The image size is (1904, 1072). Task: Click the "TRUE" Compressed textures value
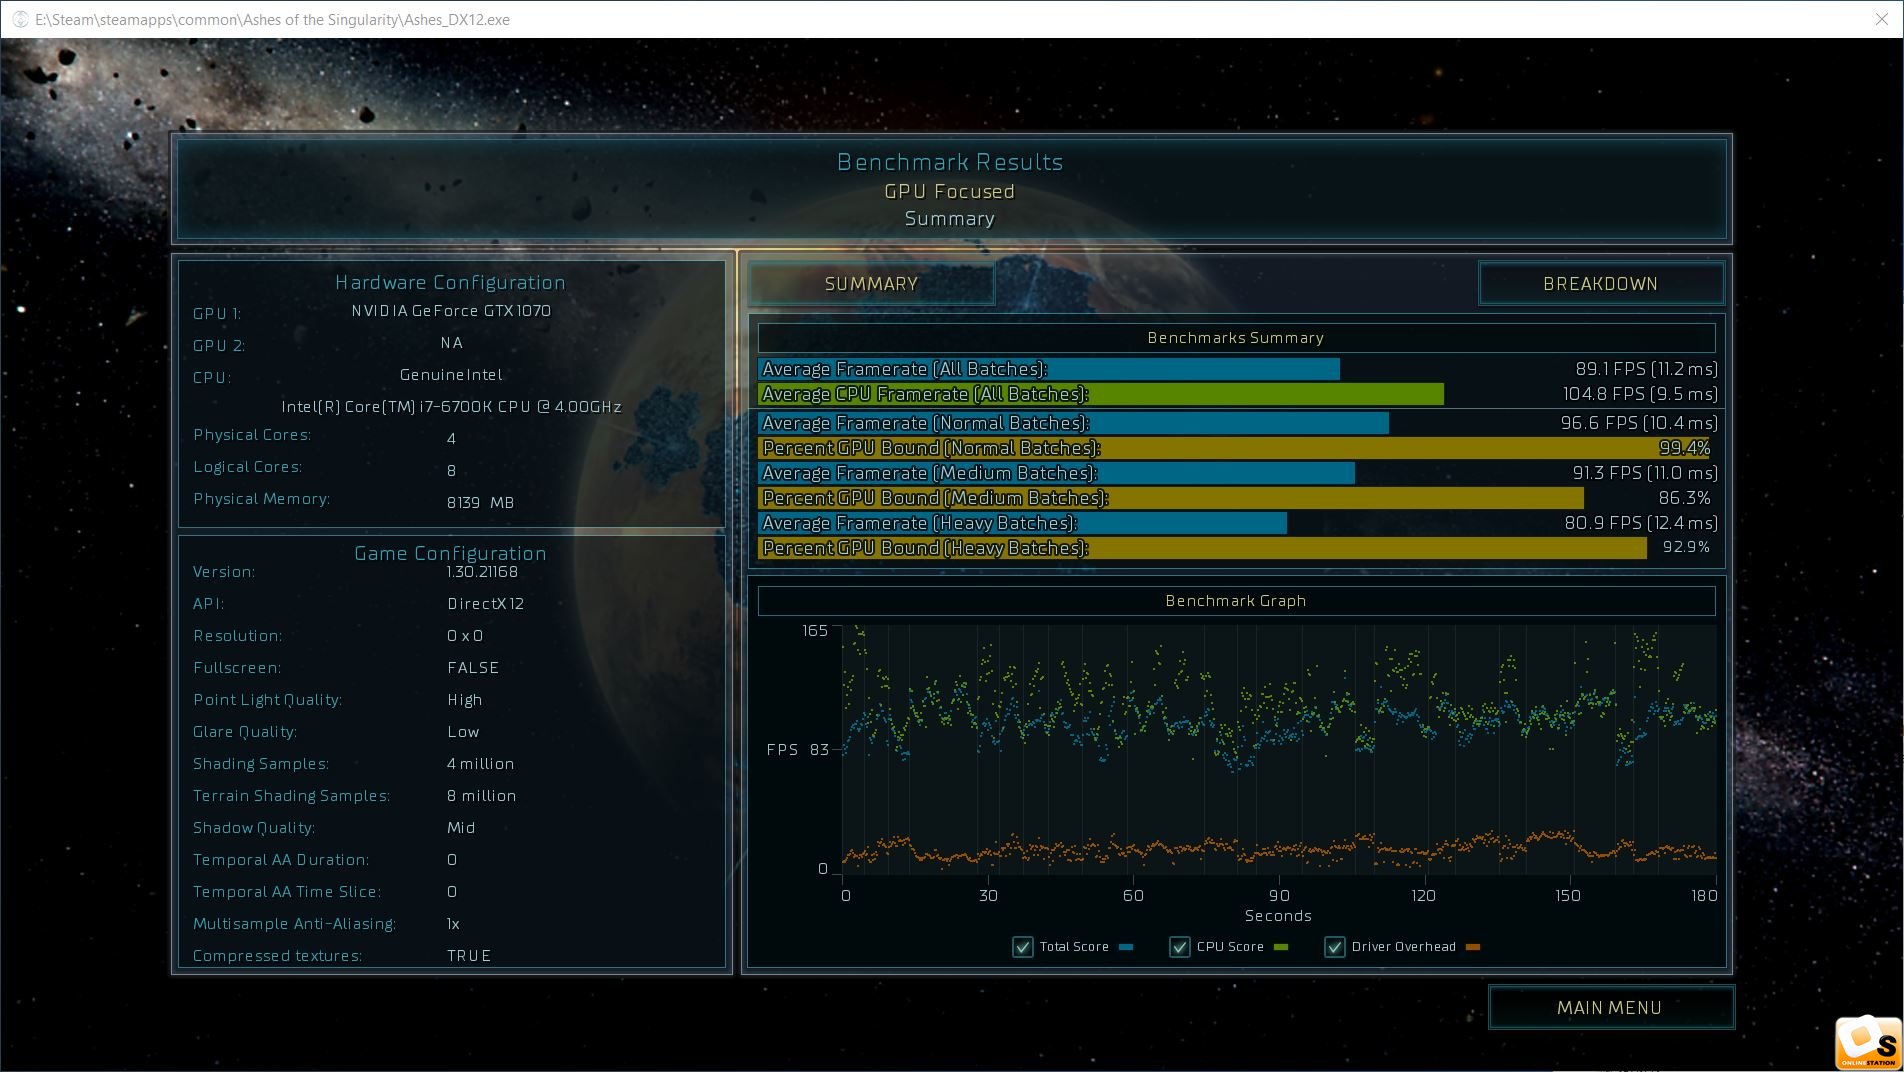coord(469,956)
